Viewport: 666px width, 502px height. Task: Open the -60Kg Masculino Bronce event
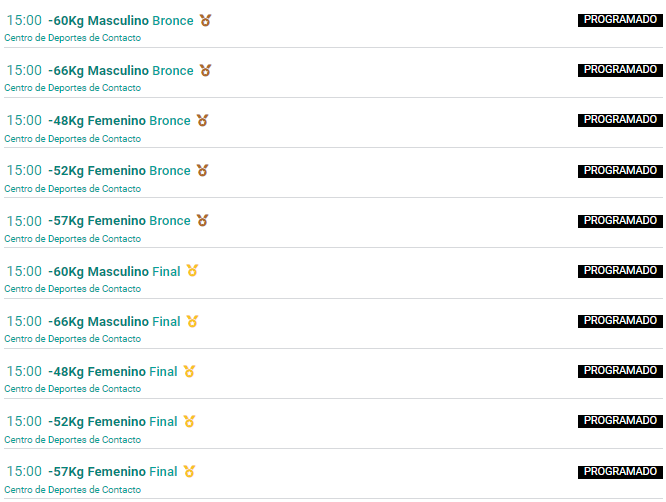click(x=121, y=21)
